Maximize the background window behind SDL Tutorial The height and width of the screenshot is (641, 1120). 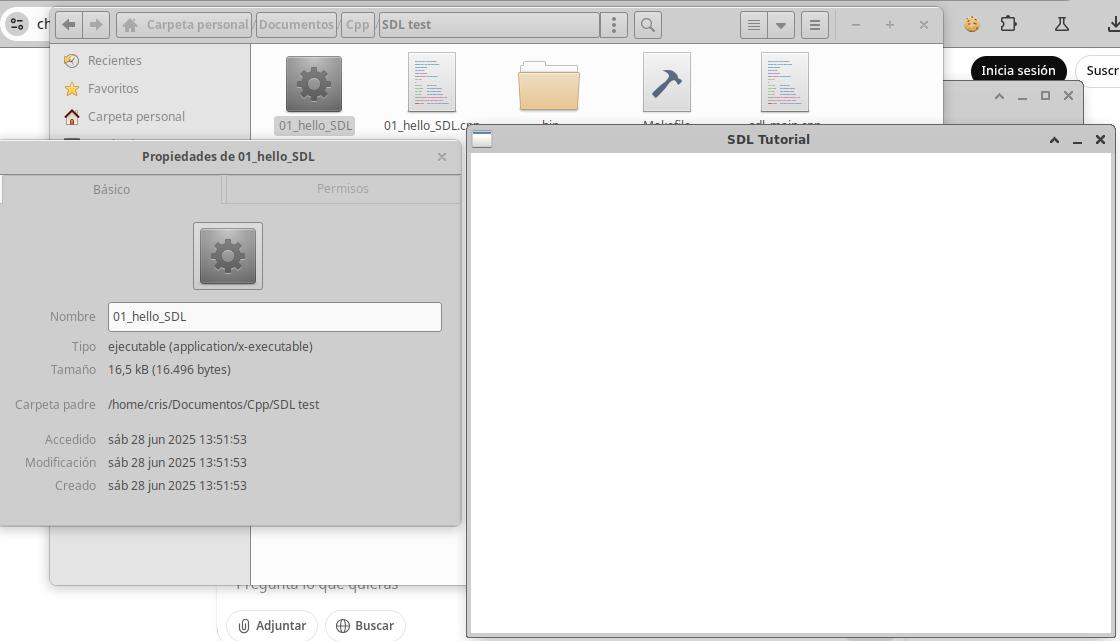pyautogui.click(x=1046, y=96)
